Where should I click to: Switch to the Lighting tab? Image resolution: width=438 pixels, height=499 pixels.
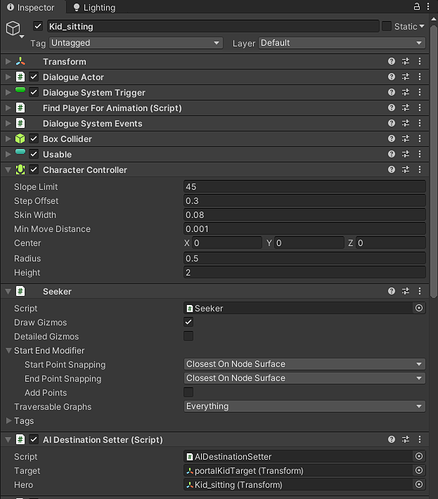pos(94,7)
